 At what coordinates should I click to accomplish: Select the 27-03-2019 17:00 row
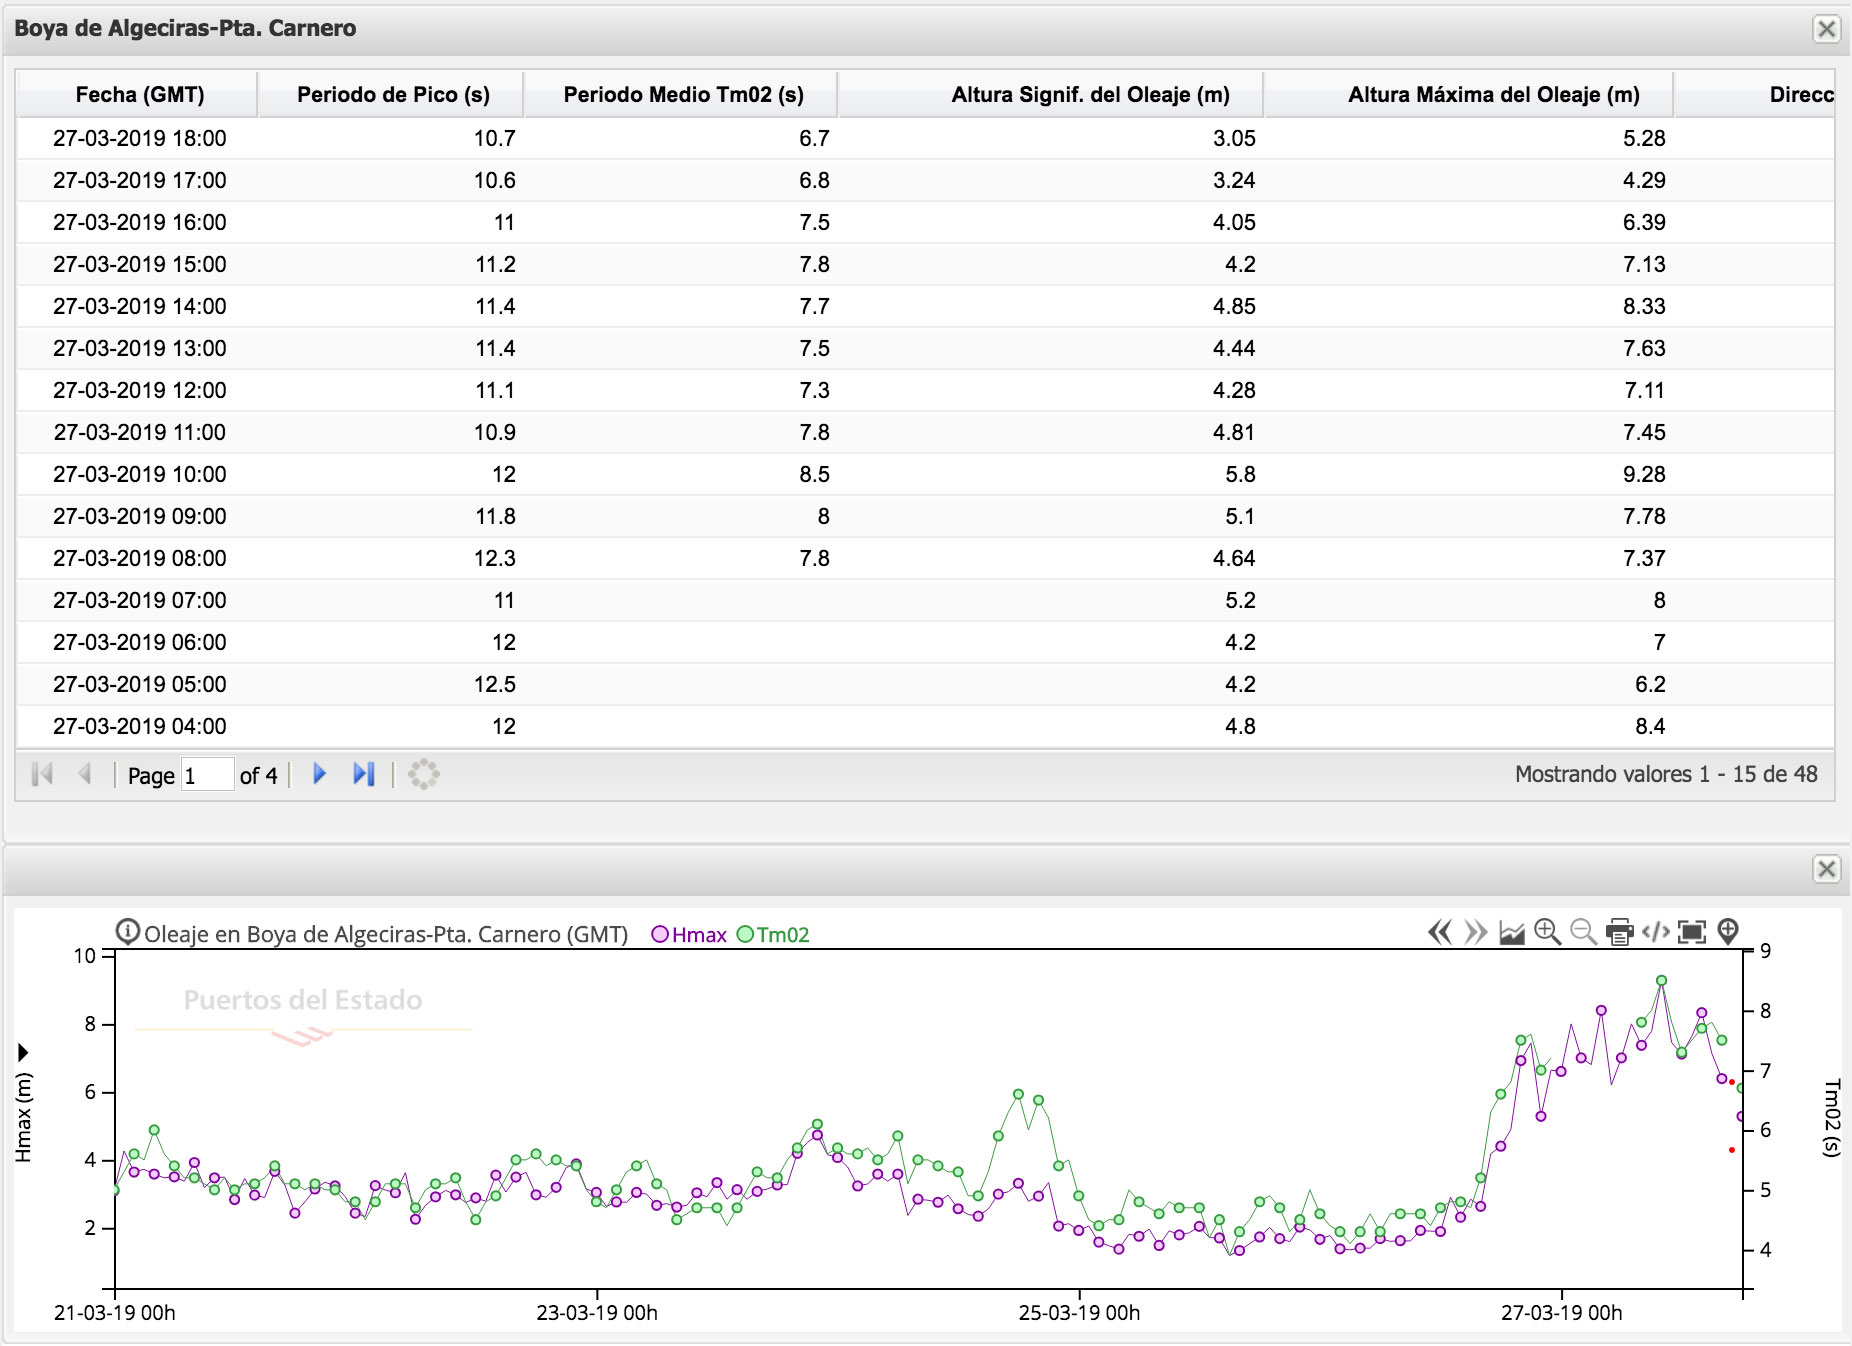[x=925, y=180]
